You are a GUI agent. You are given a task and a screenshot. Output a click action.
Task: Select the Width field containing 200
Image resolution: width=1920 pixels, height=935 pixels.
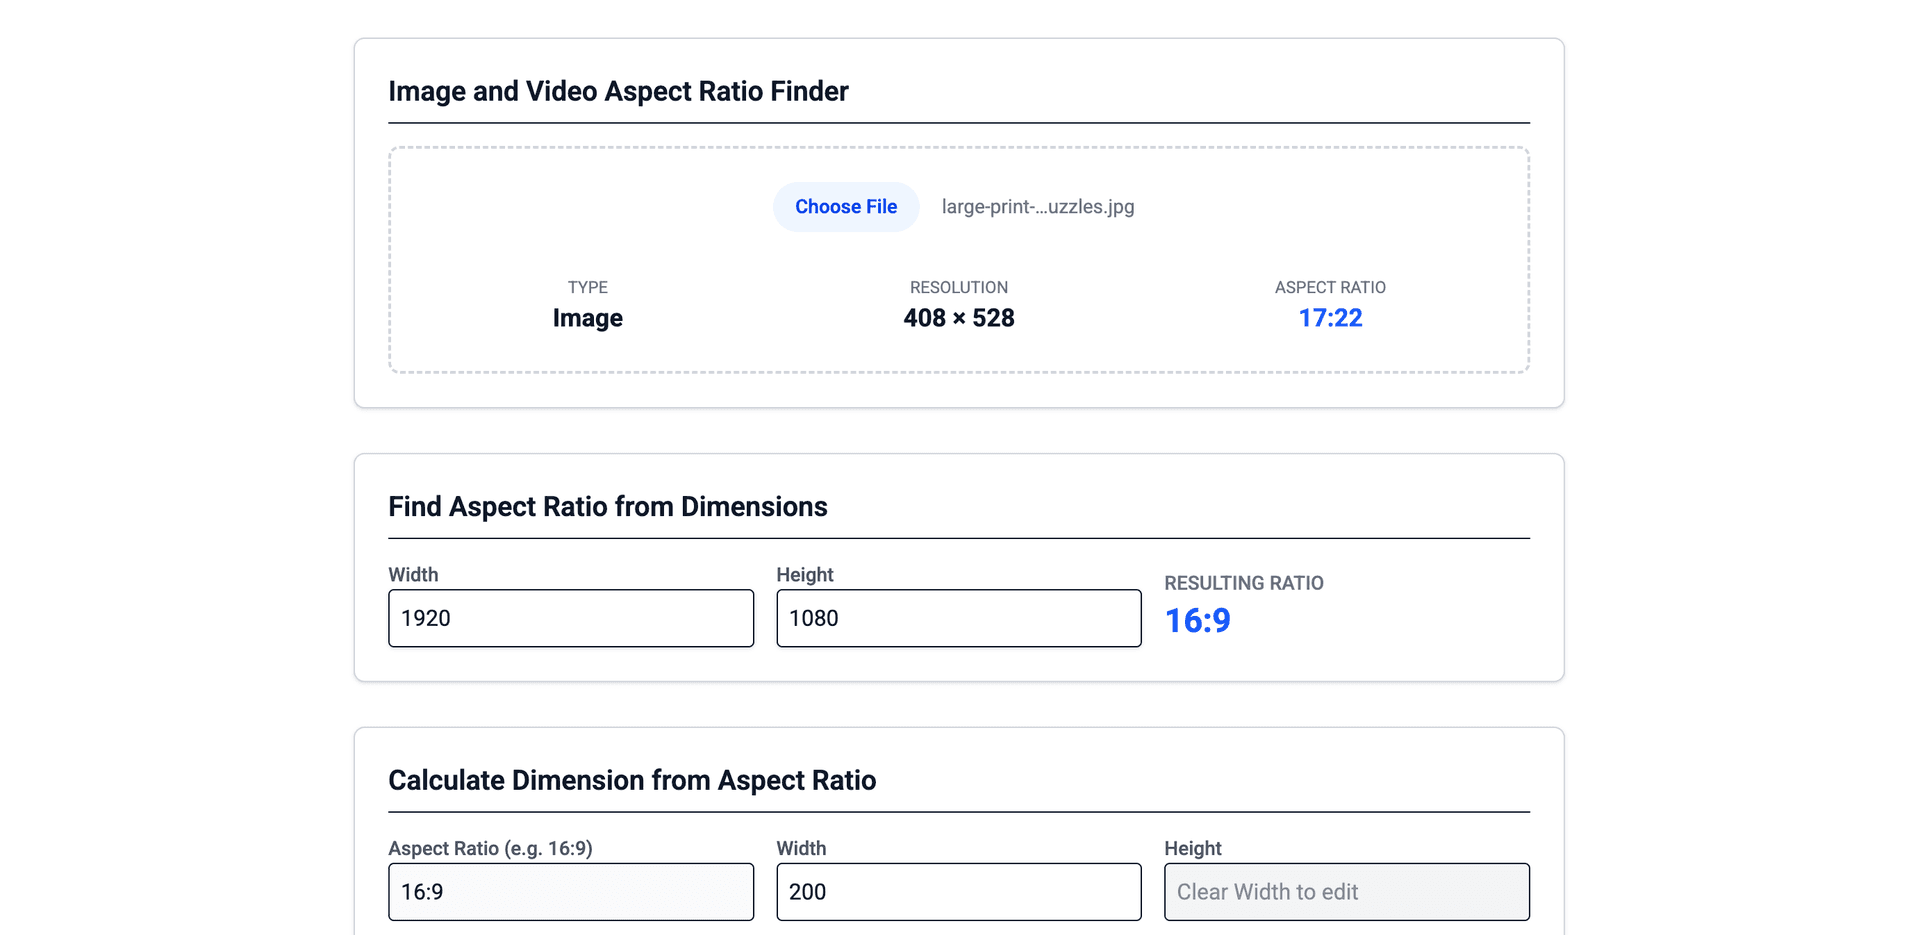(x=957, y=891)
